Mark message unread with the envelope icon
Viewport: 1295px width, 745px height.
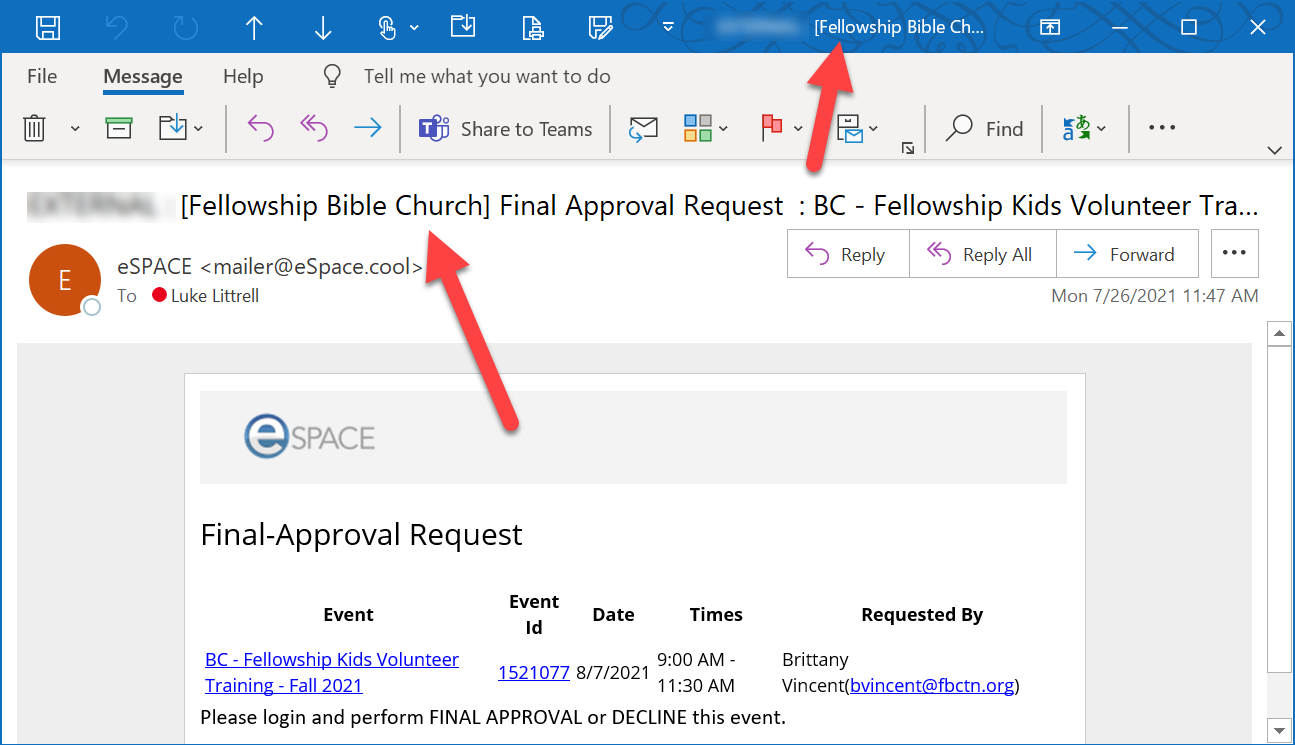(643, 128)
